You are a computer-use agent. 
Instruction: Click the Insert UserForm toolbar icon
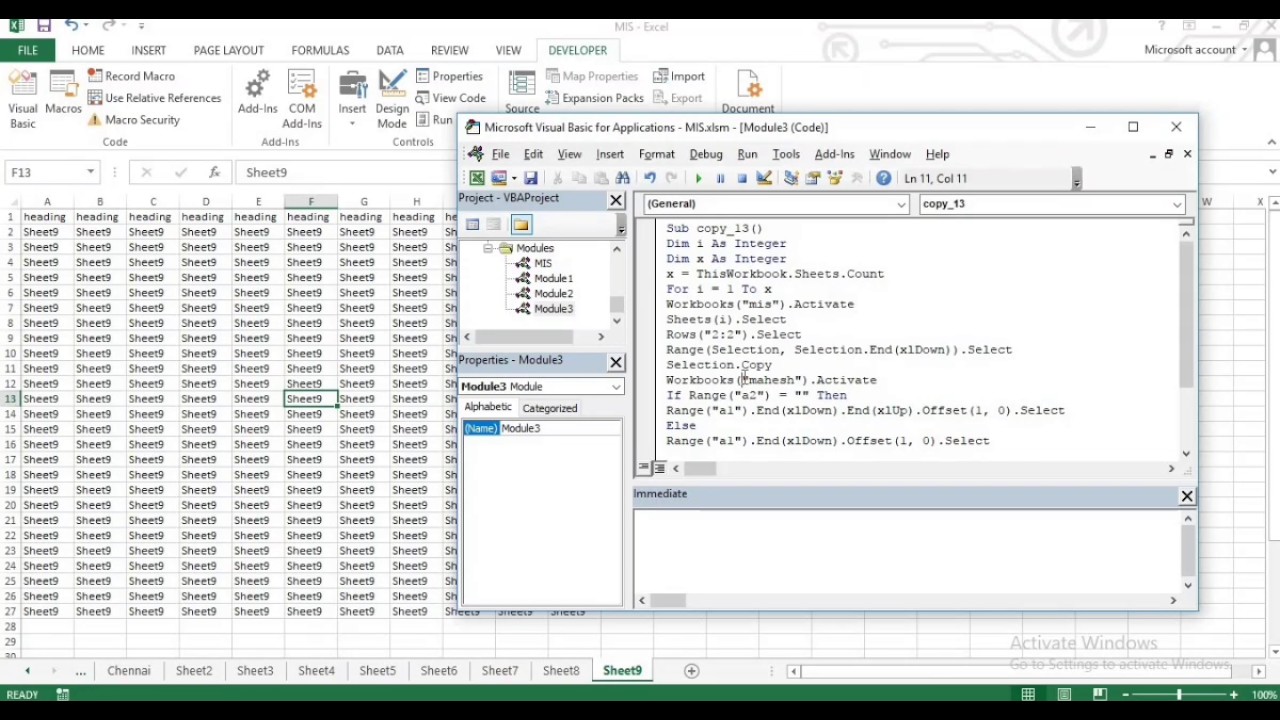coord(499,178)
